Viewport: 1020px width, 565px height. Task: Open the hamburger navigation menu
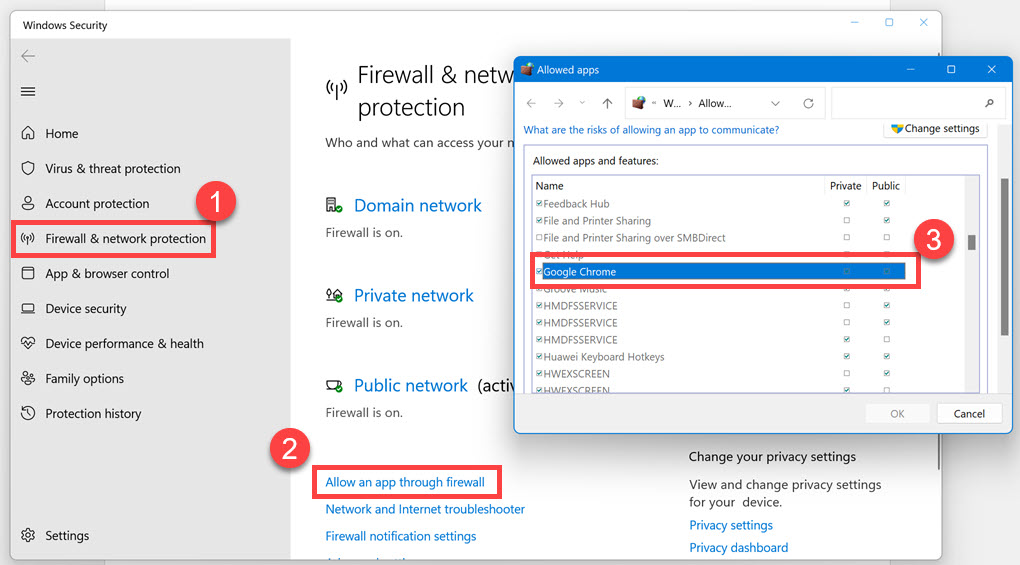[x=28, y=92]
